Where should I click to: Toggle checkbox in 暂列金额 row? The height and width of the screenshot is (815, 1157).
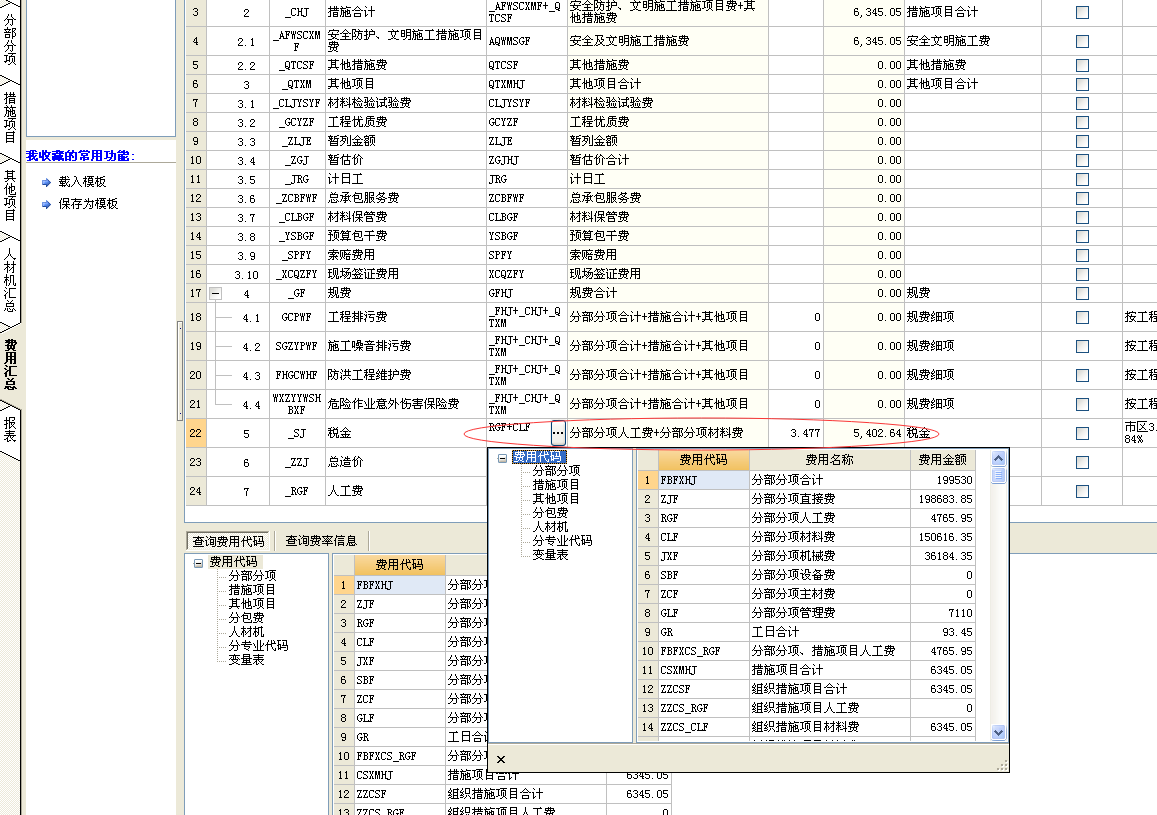1082,141
